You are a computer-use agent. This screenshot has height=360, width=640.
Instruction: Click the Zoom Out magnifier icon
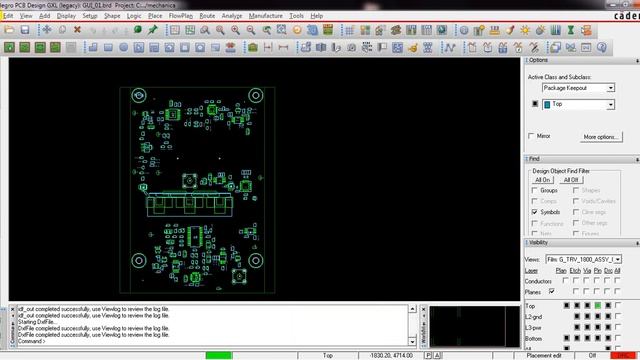click(251, 30)
